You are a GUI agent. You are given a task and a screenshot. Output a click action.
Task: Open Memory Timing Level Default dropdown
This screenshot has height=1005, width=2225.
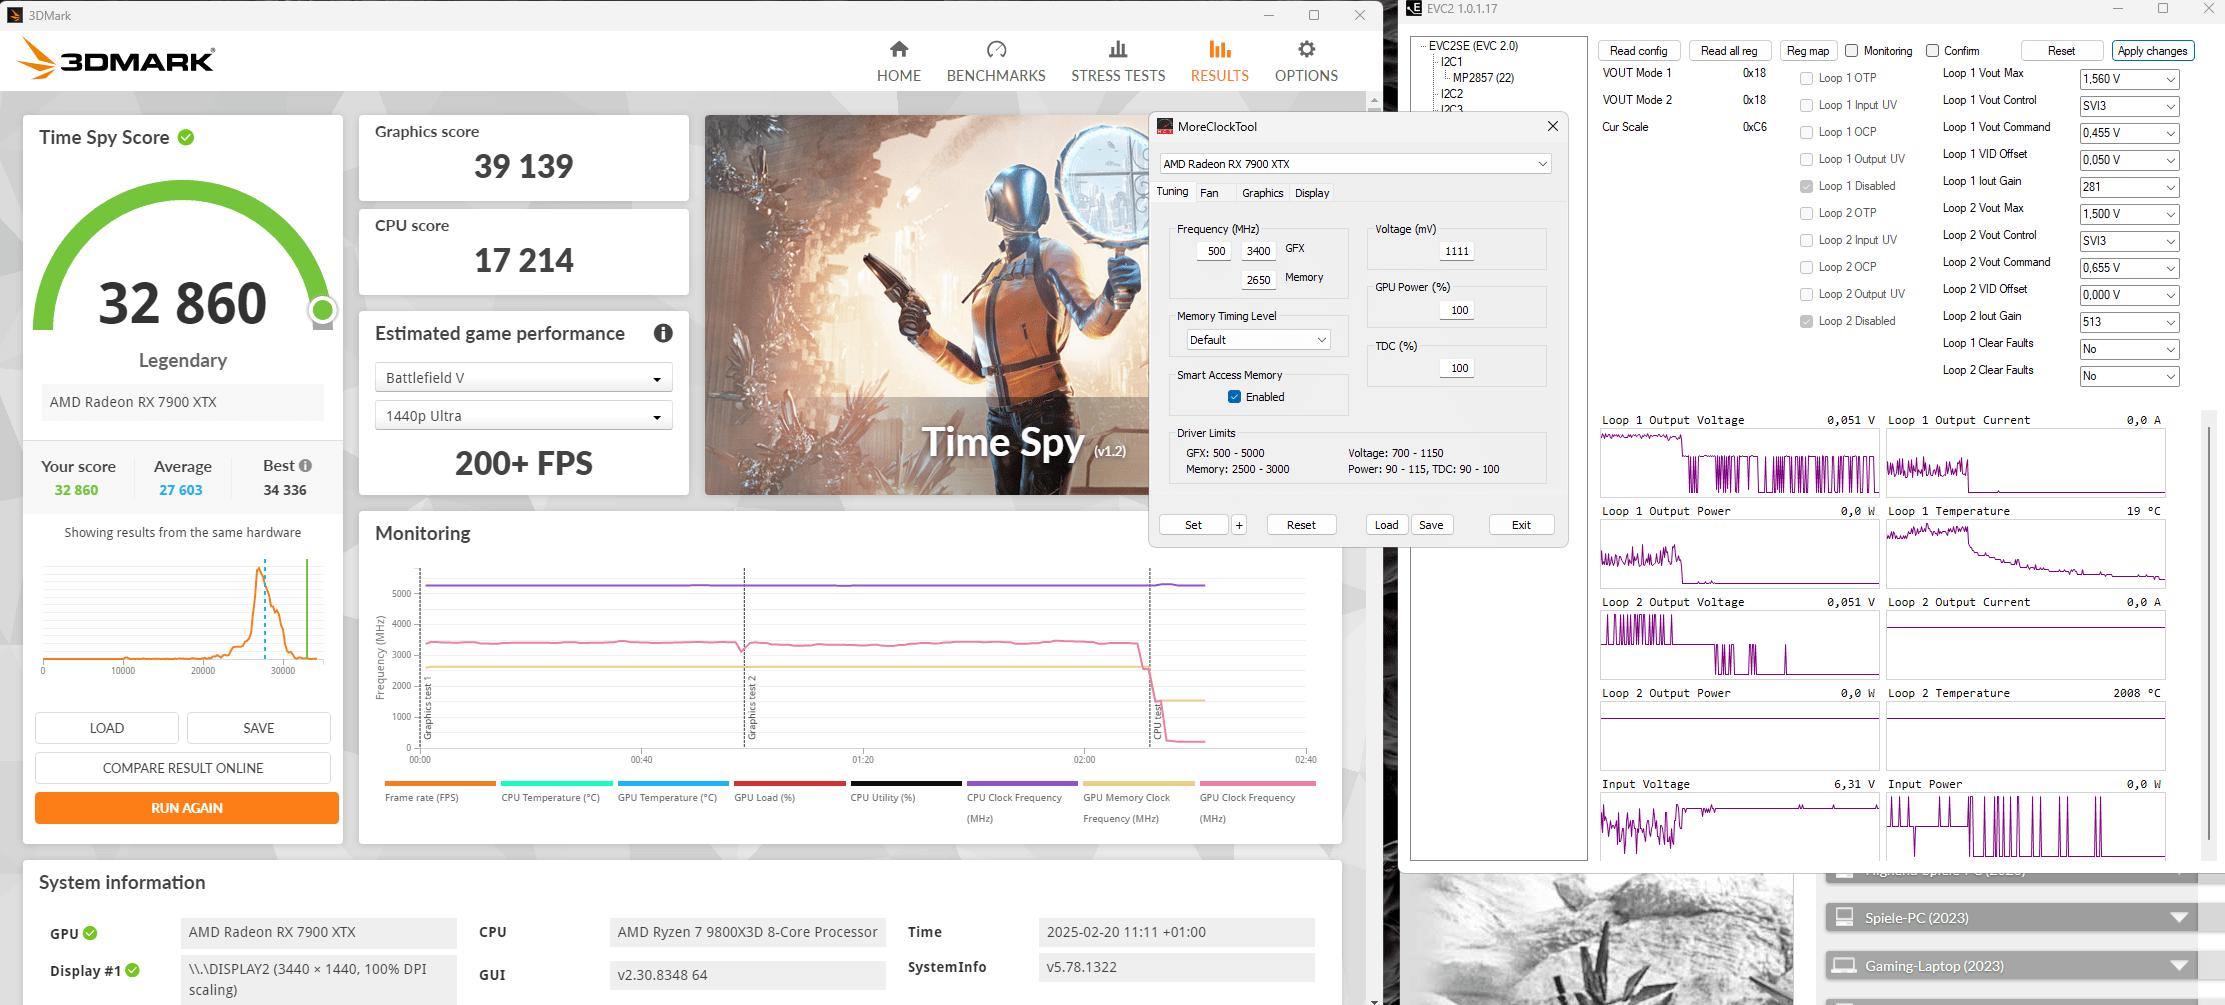(x=1258, y=340)
